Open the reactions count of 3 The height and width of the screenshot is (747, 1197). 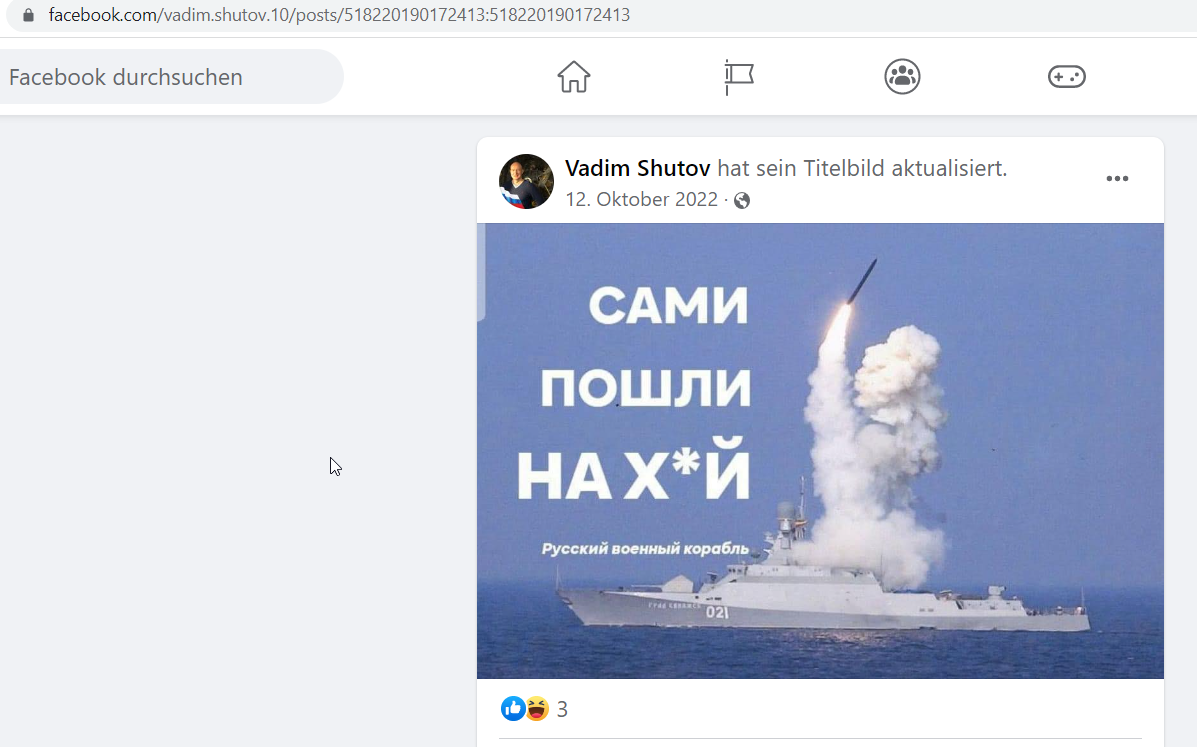tap(562, 710)
